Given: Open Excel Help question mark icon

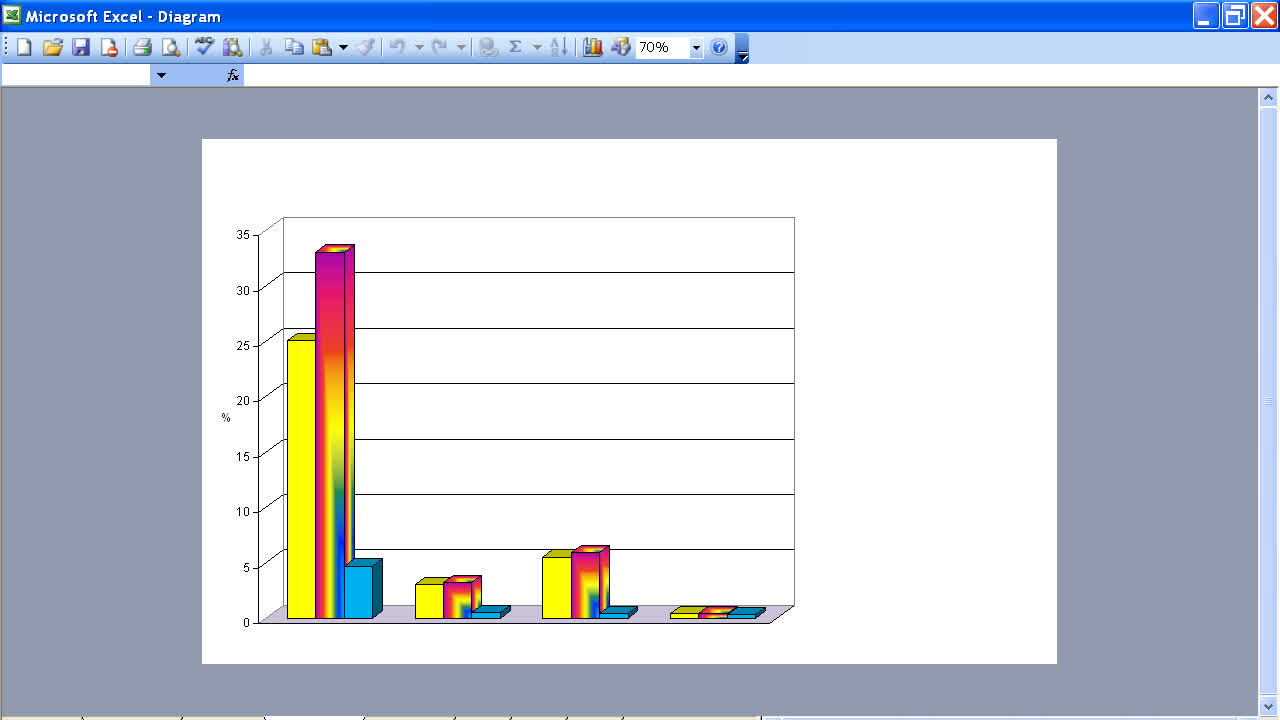Looking at the screenshot, I should tap(719, 47).
